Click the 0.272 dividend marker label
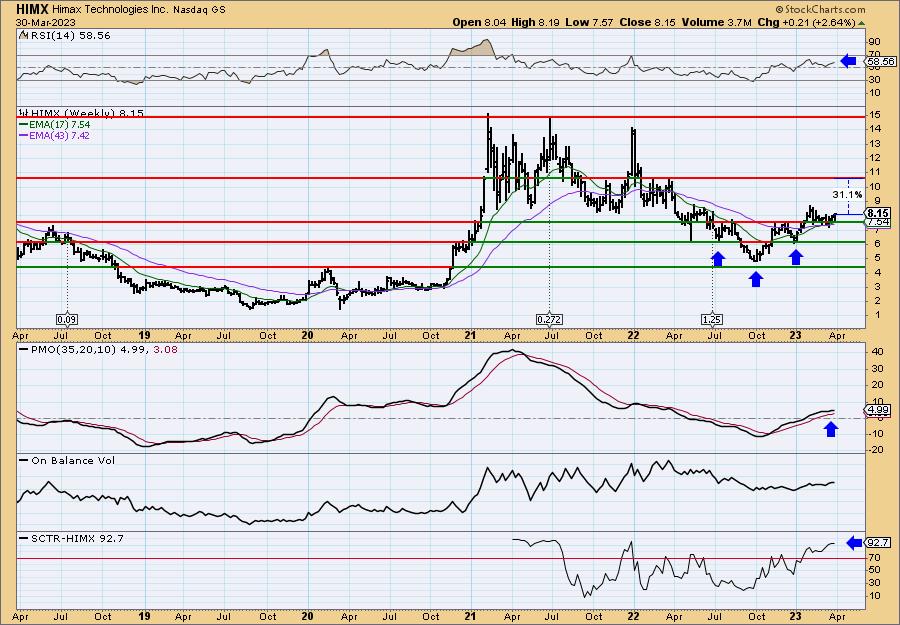This screenshot has height=625, width=900. [x=550, y=320]
